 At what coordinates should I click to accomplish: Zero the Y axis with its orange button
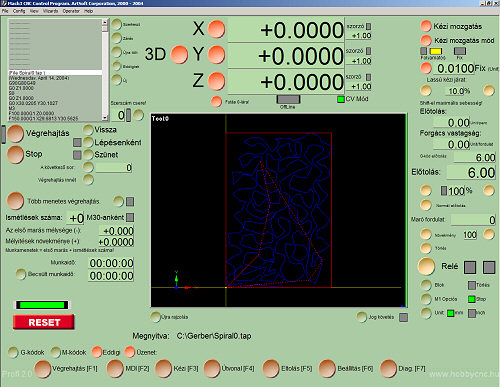point(217,55)
